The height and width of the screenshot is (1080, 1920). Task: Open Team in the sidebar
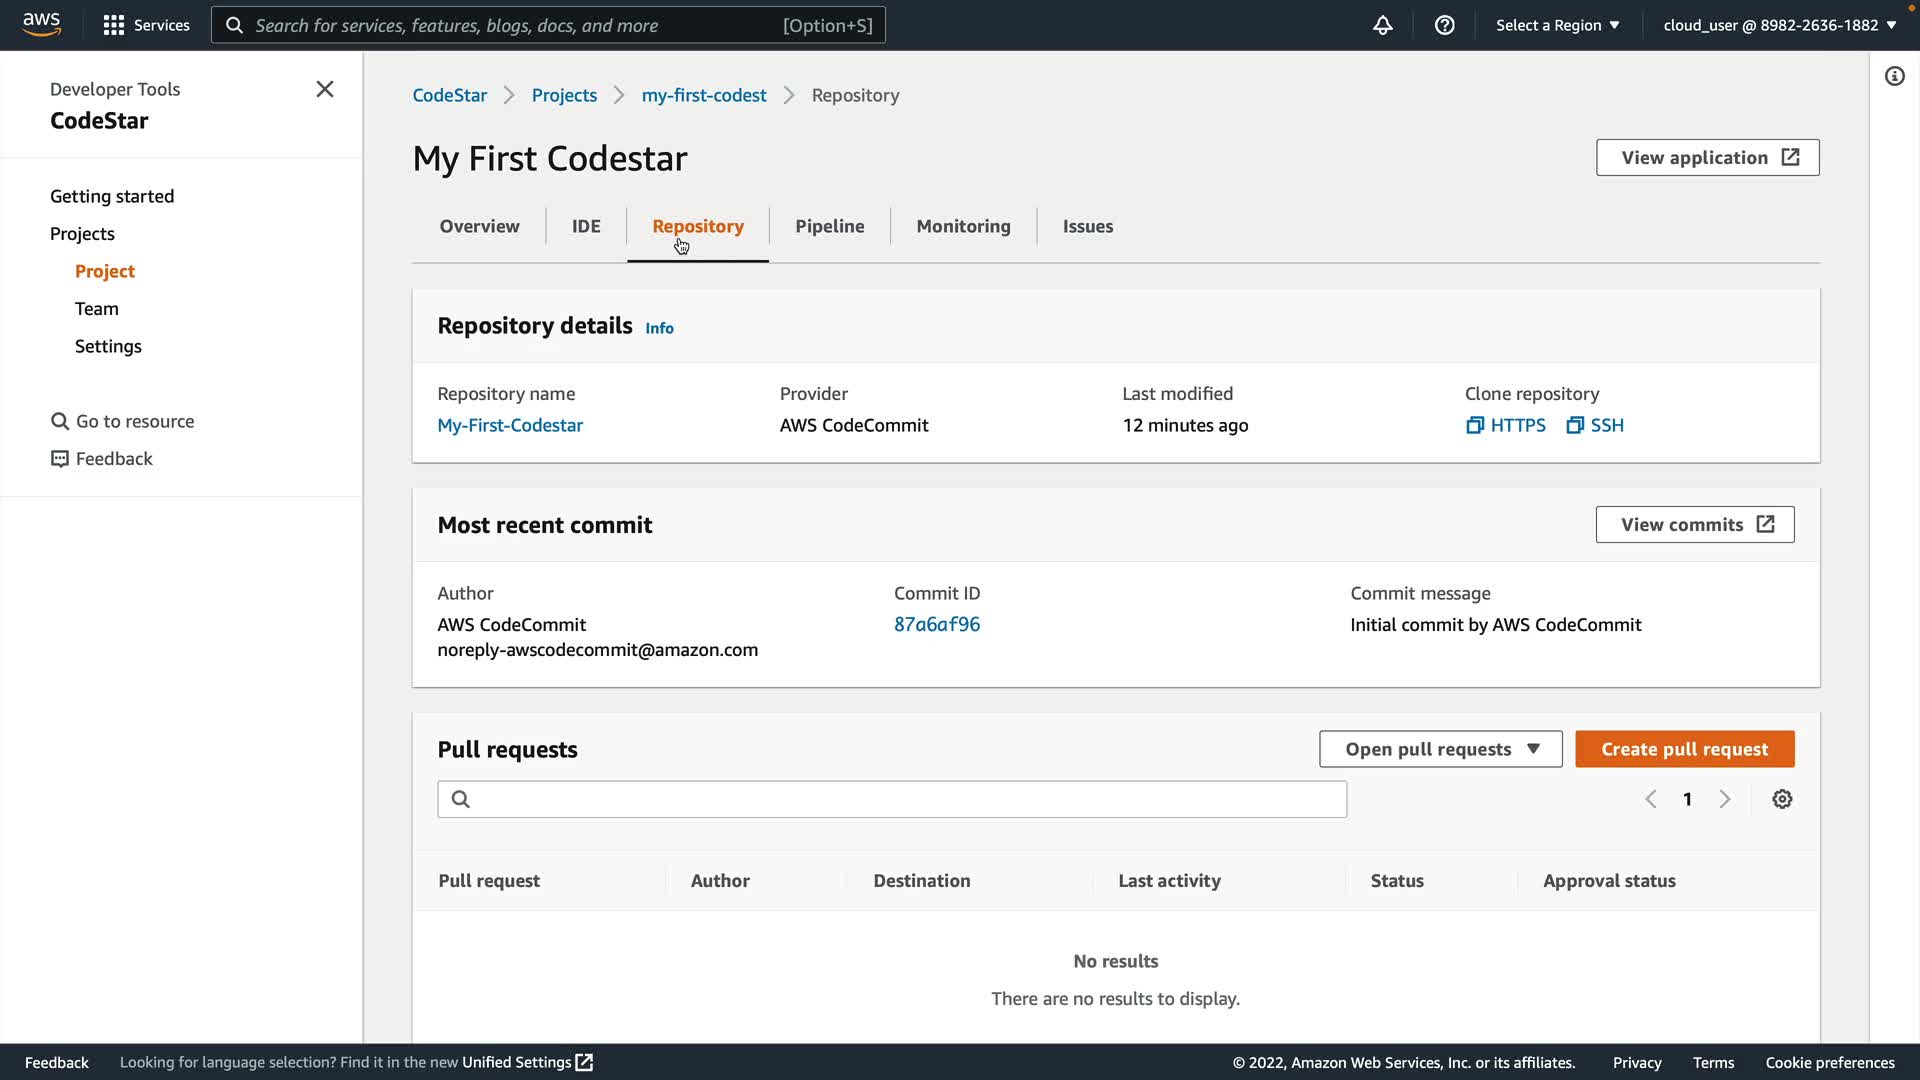click(97, 309)
